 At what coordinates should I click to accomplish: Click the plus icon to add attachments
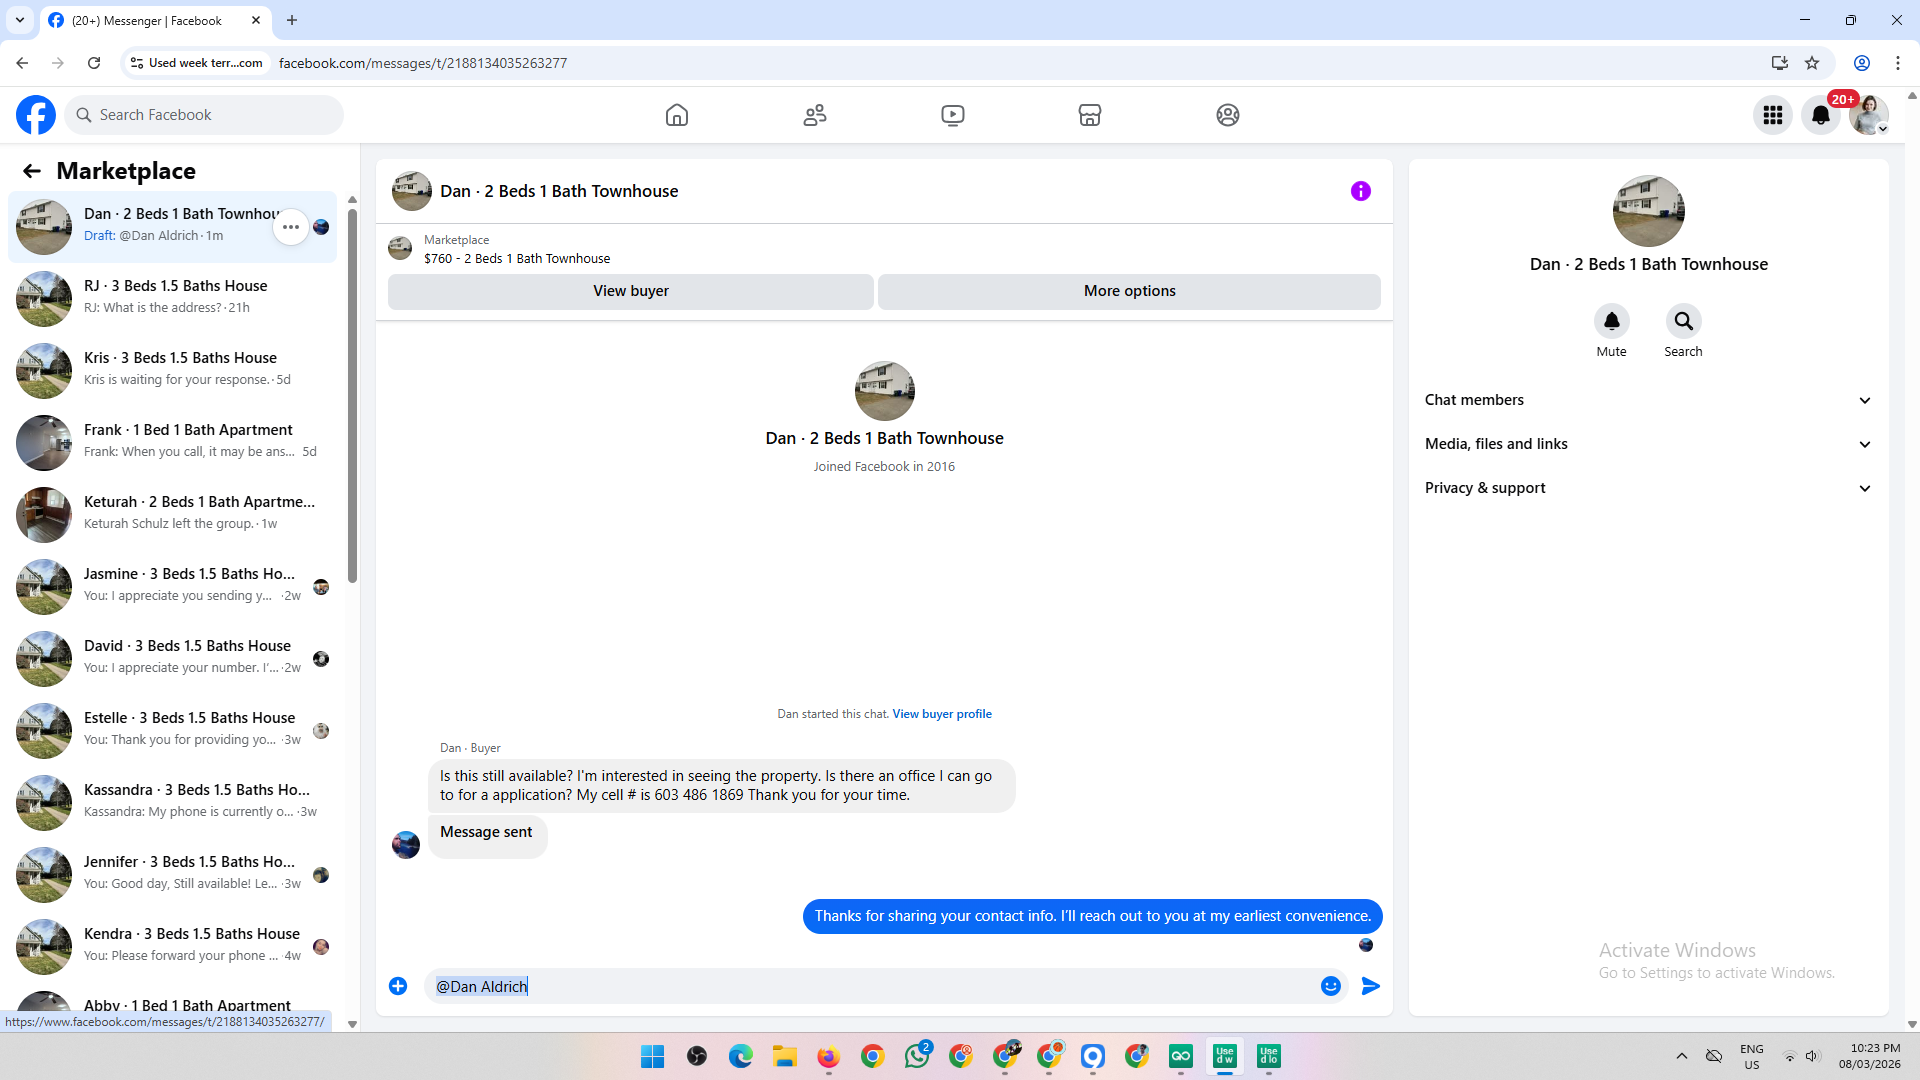pyautogui.click(x=398, y=986)
